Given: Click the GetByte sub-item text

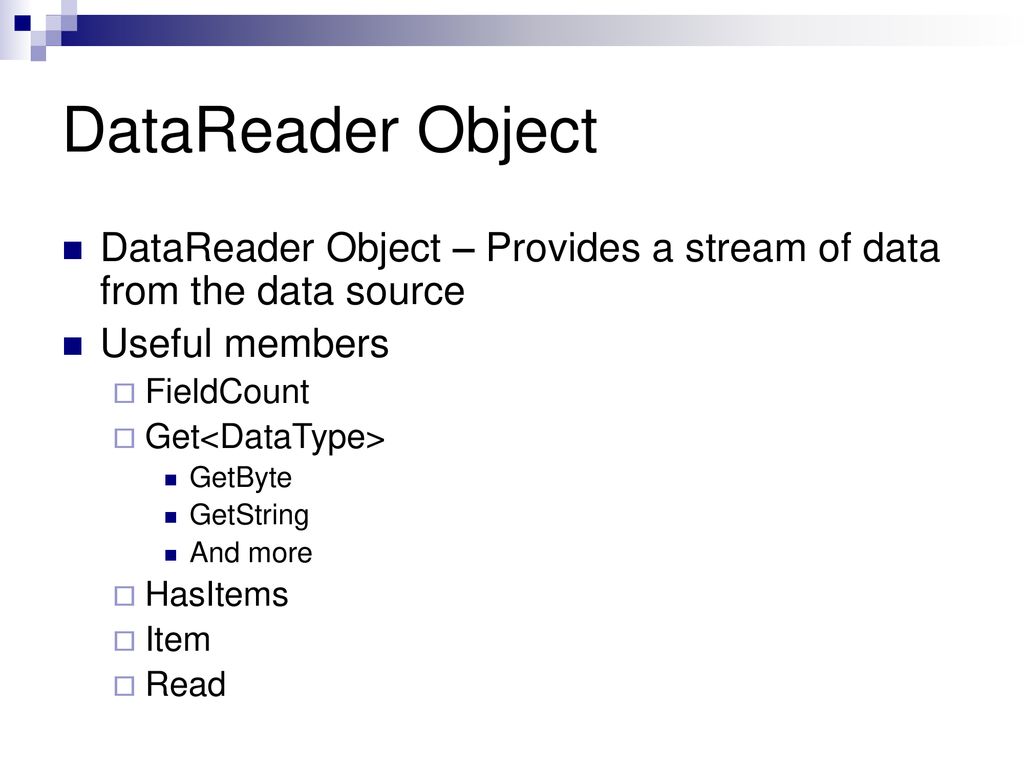Looking at the screenshot, I should tap(240, 478).
